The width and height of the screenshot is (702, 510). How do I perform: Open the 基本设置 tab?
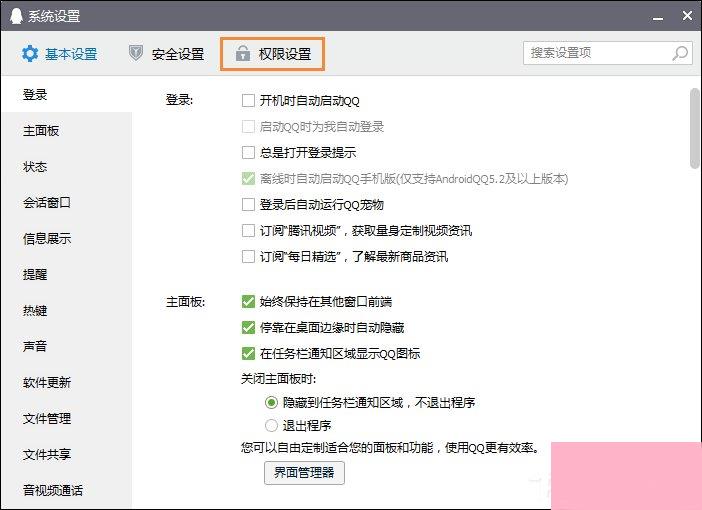(60, 54)
